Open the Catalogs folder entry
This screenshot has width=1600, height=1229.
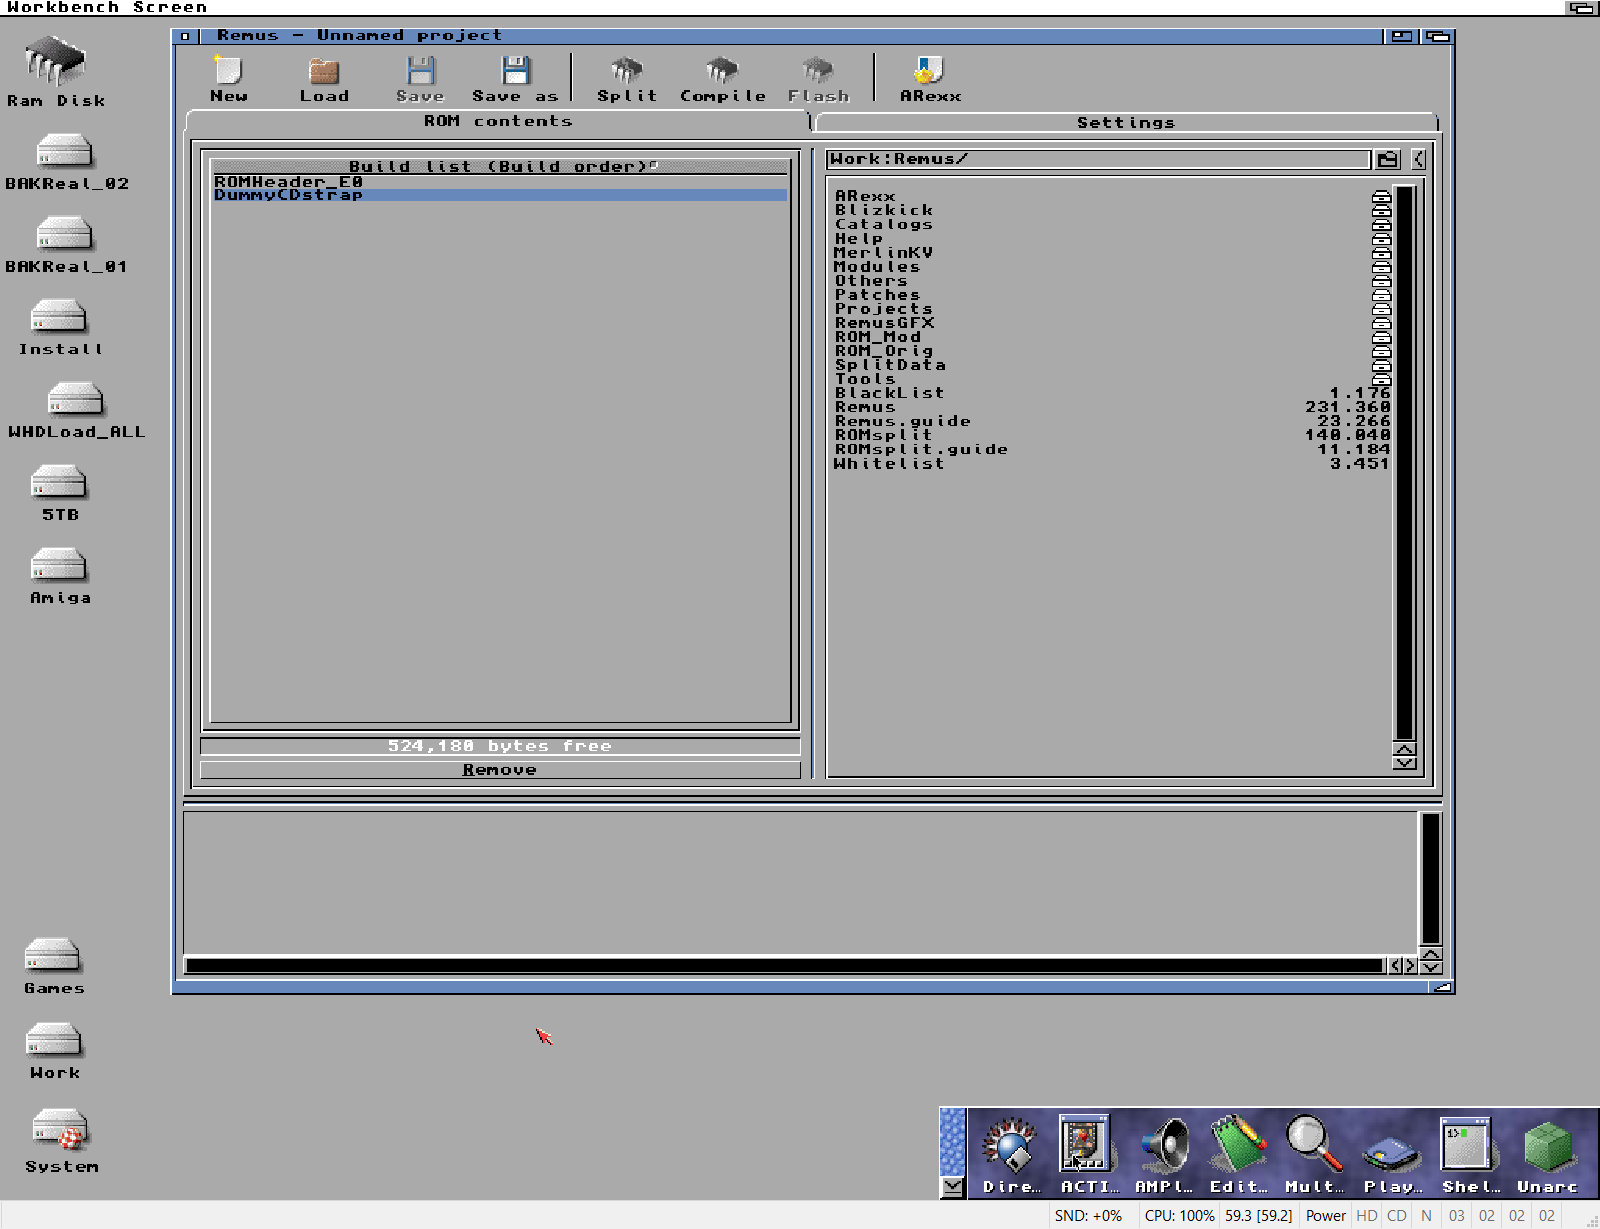(1112, 225)
